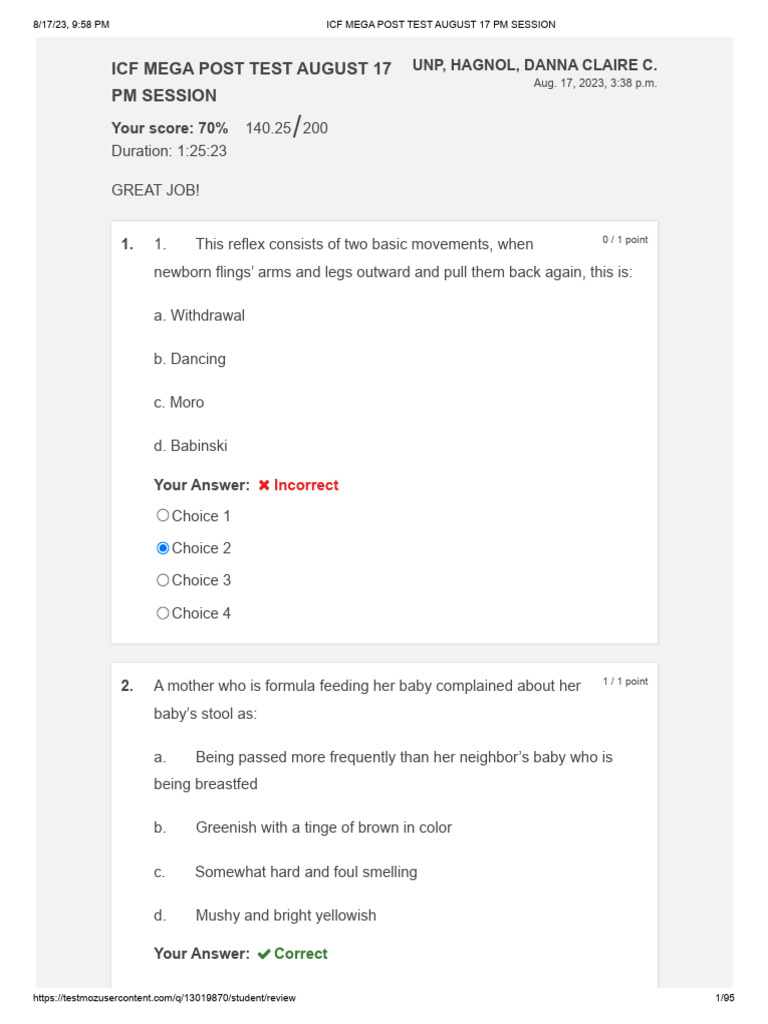Viewport: 768px width, 1024px height.
Task: Select the Choice 1 radio button
Action: tap(163, 516)
